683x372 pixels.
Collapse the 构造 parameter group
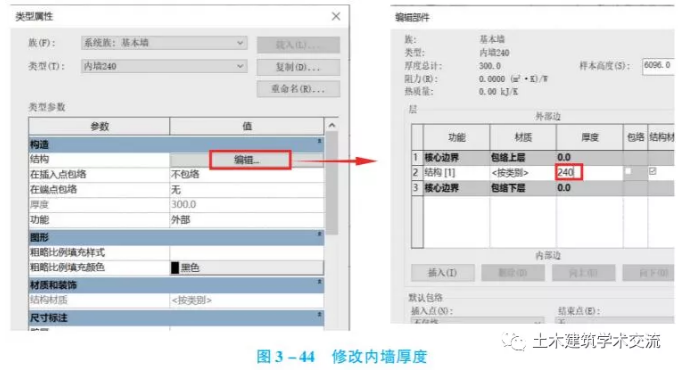pyautogui.click(x=319, y=142)
